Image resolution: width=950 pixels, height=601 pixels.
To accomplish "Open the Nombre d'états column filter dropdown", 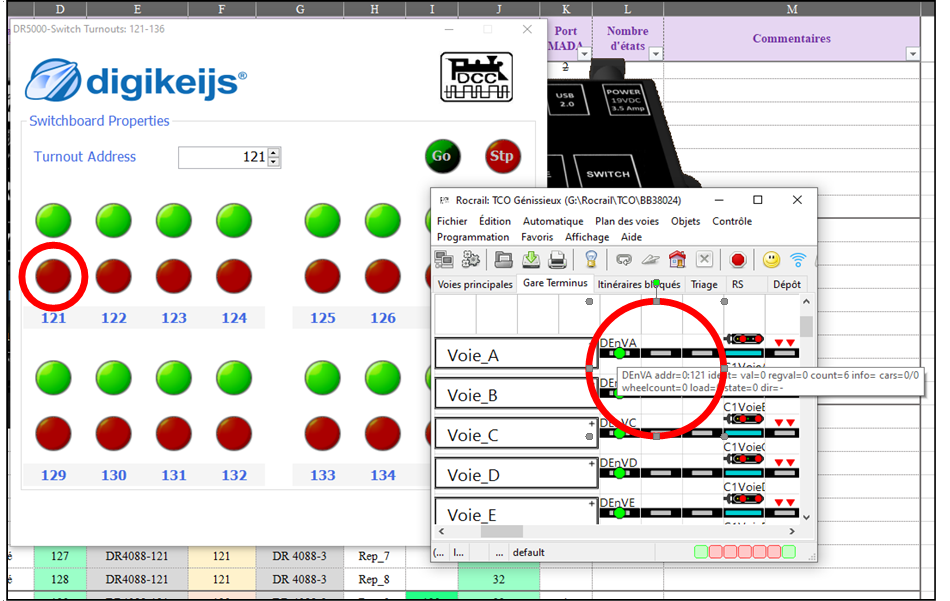I will coord(656,54).
